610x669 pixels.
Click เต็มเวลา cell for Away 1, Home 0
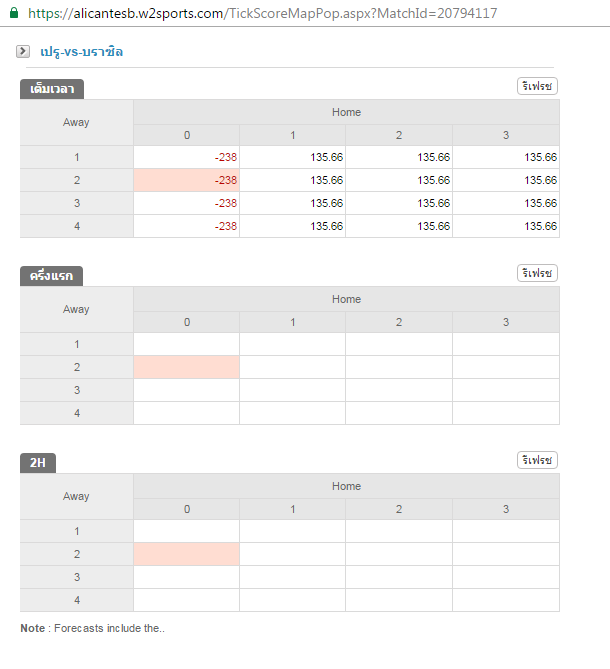[x=187, y=157]
